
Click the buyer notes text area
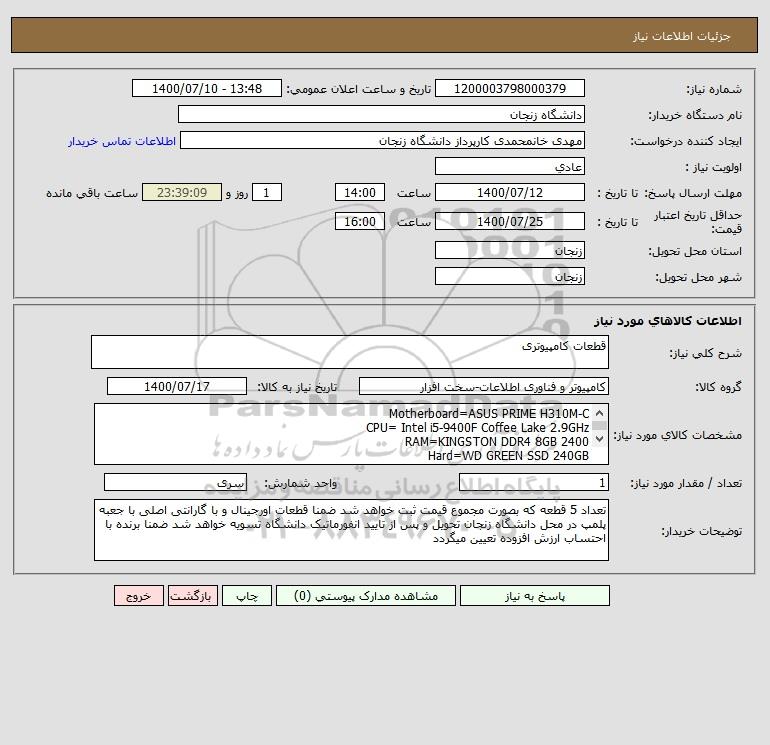(351, 530)
